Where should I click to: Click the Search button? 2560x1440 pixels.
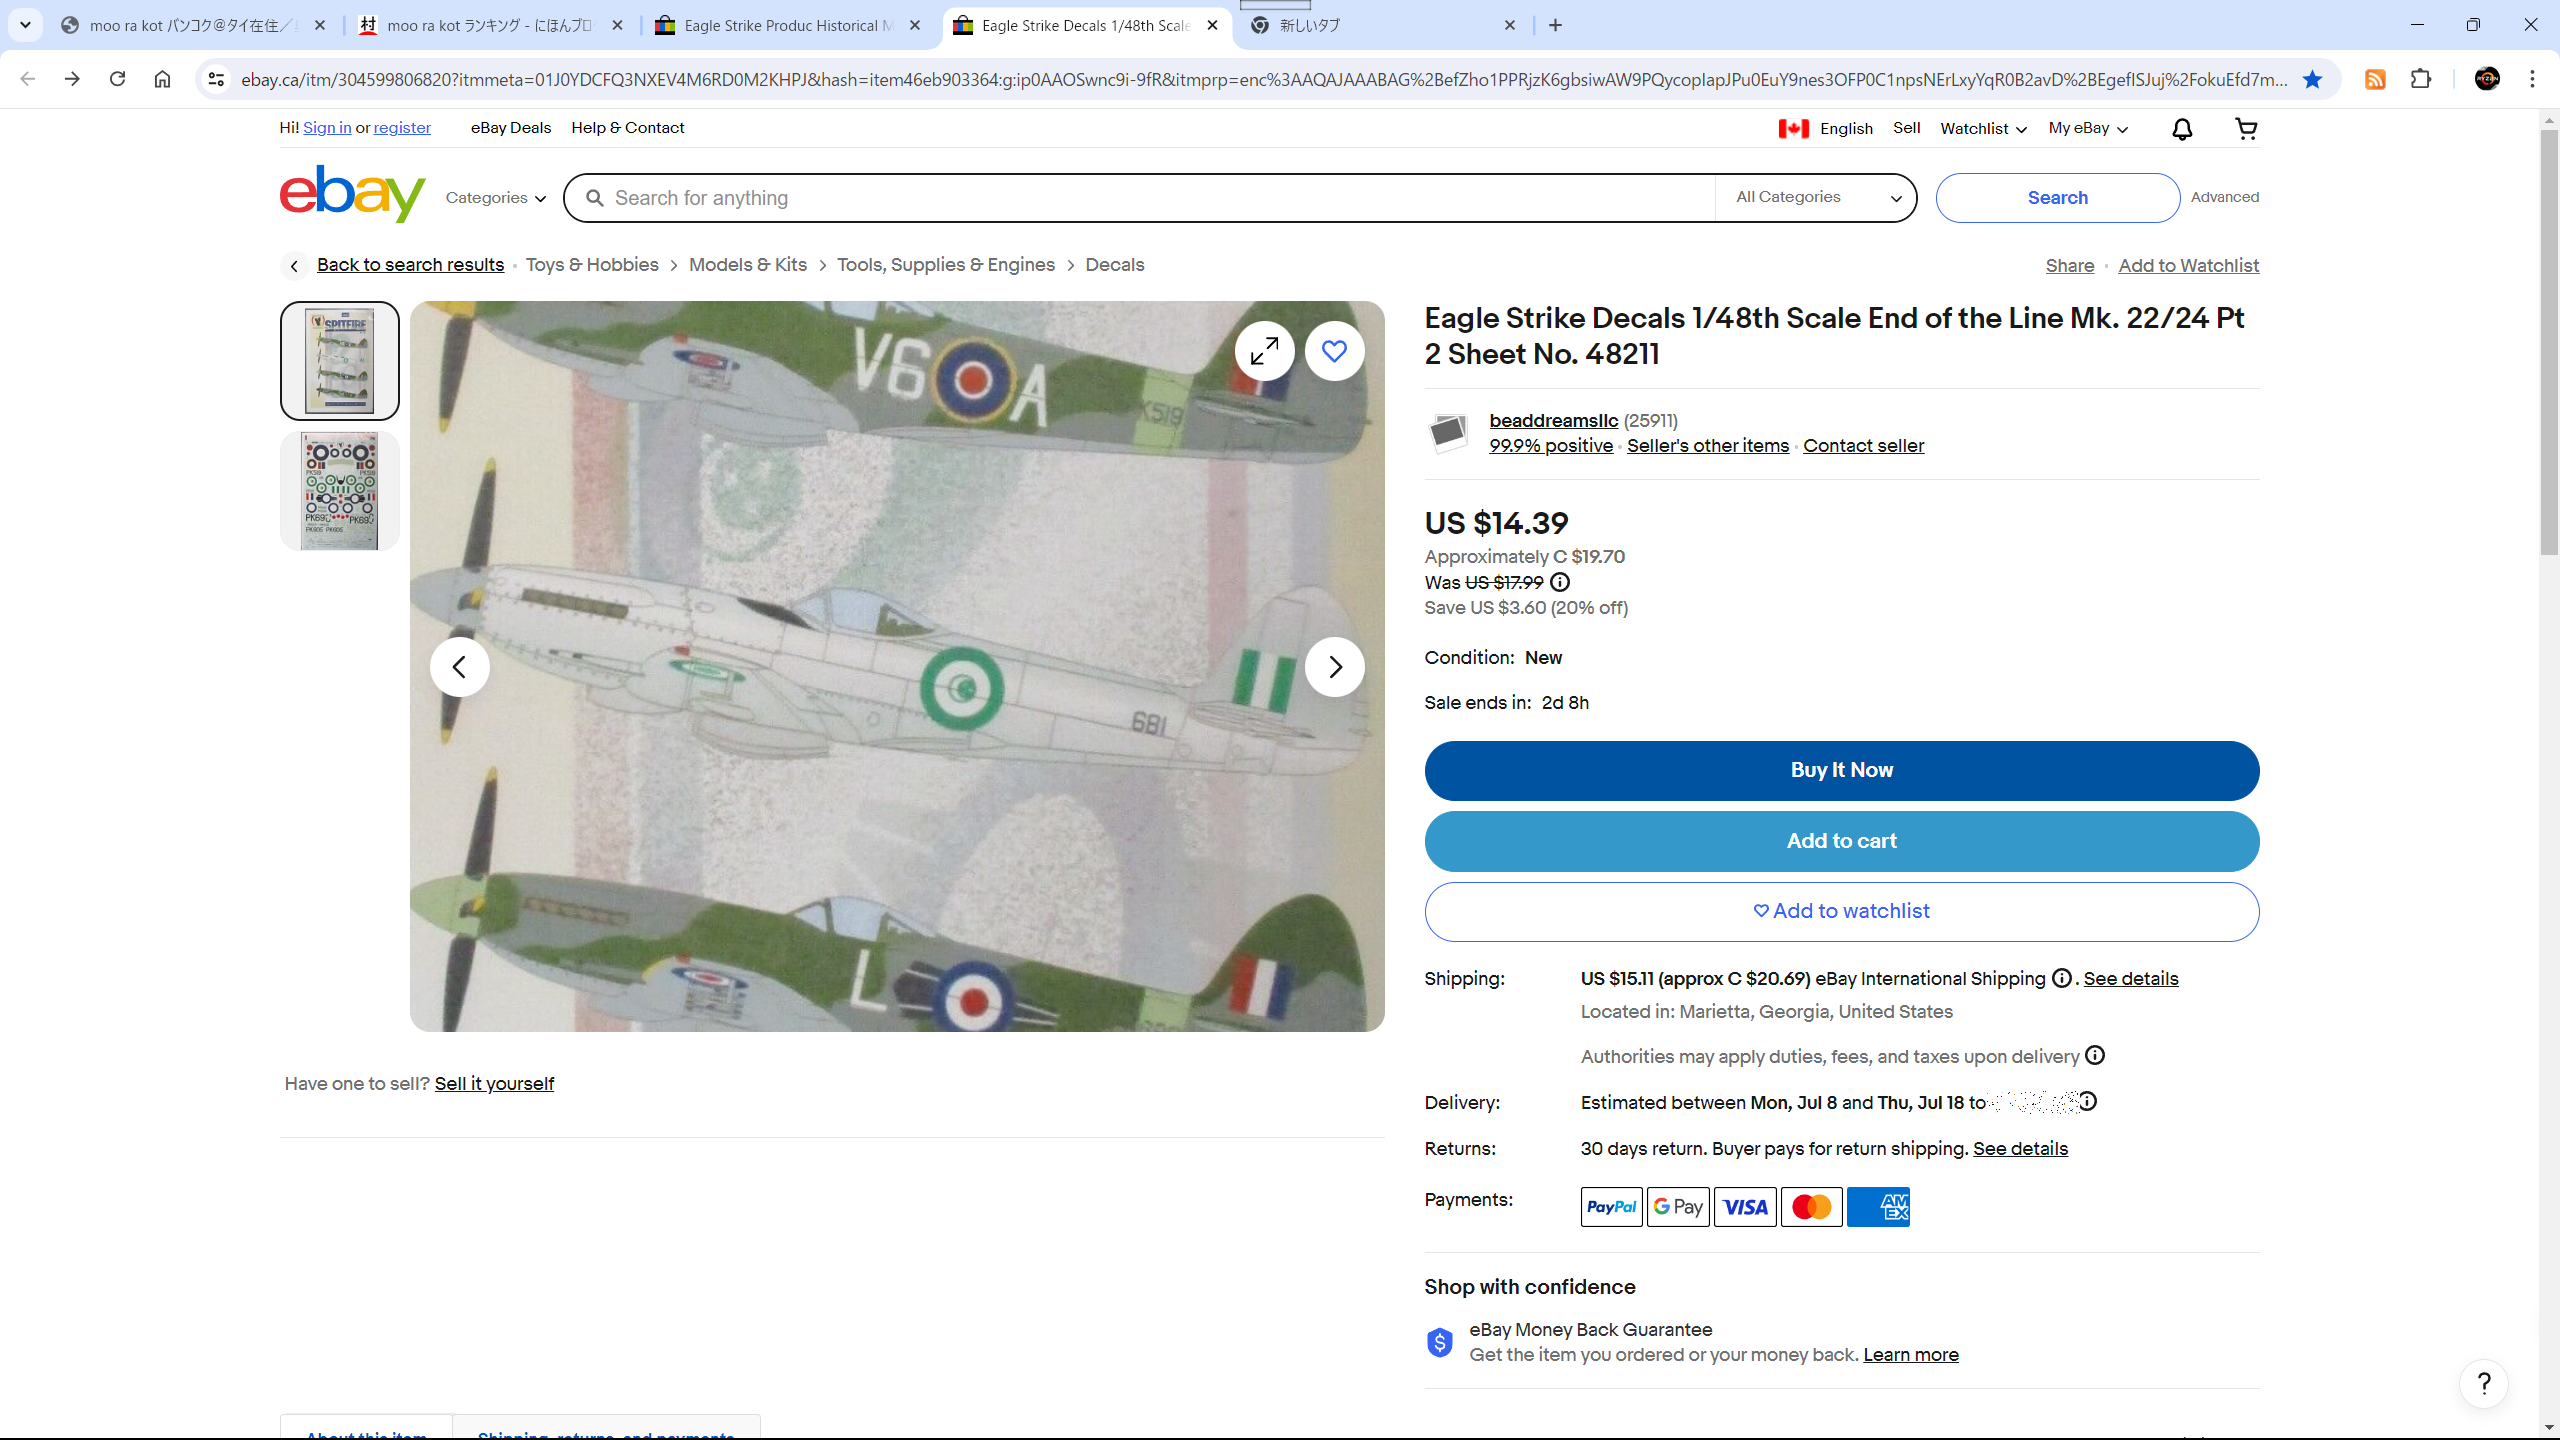pos(2057,198)
